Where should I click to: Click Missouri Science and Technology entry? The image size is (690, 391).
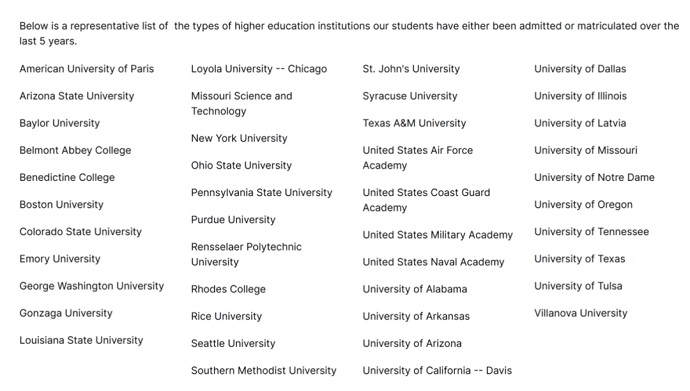pos(242,104)
